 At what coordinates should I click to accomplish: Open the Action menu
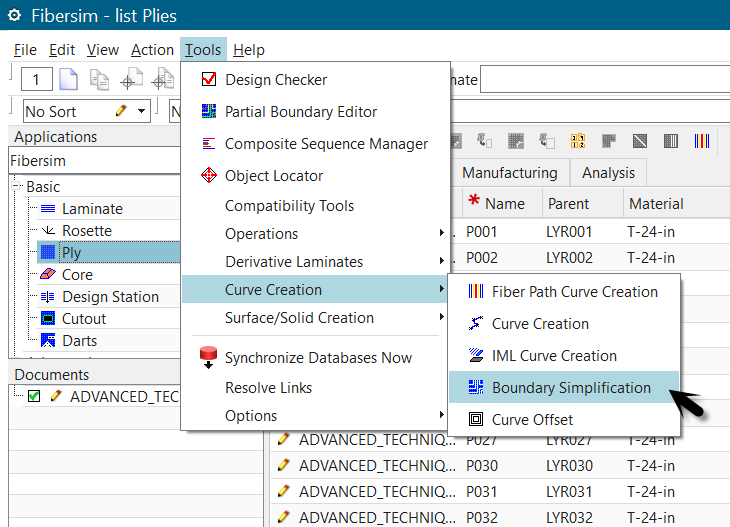pos(152,50)
